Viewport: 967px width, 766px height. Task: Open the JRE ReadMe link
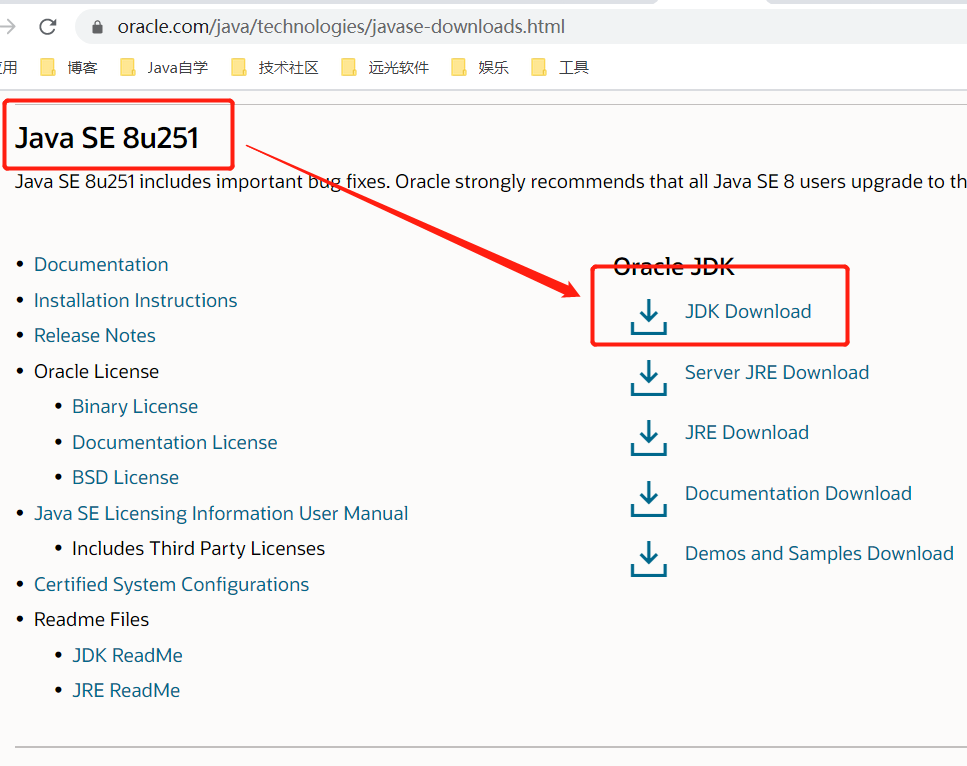[126, 690]
